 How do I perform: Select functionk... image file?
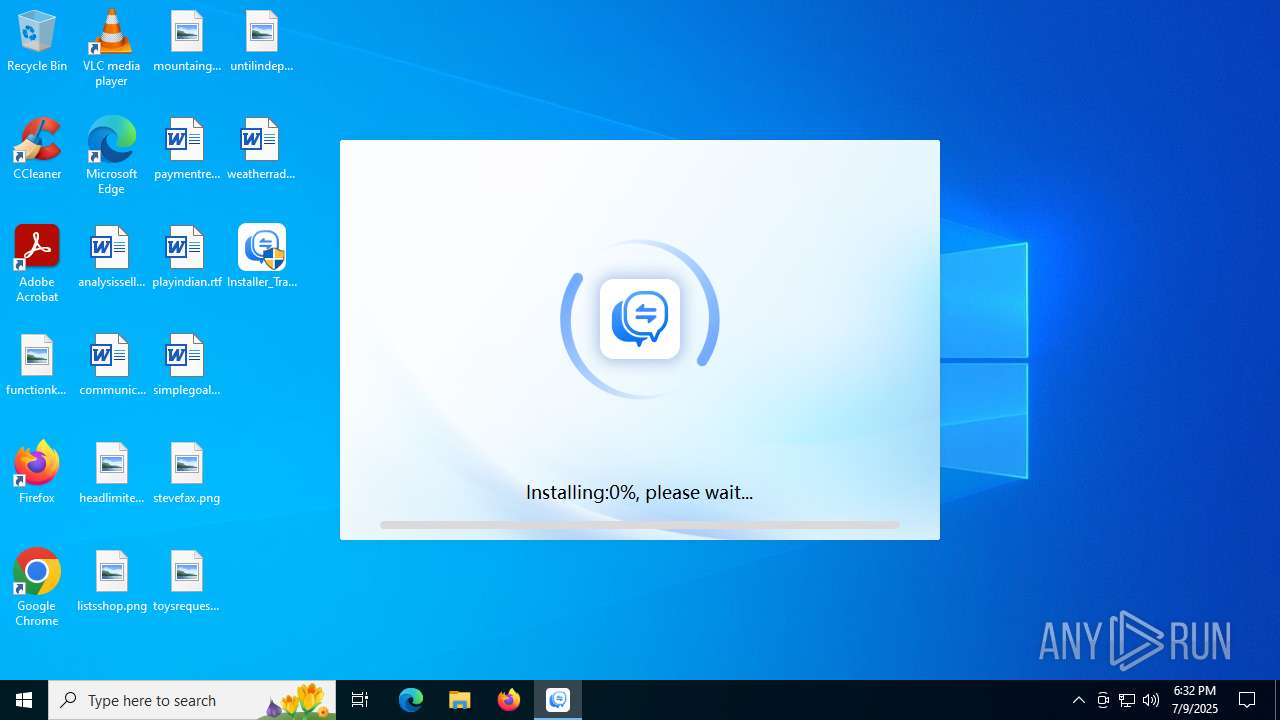(x=37, y=366)
